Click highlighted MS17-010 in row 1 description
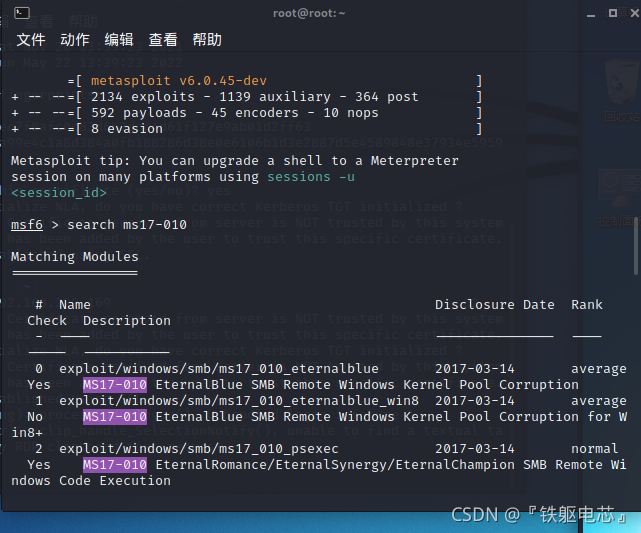 pyautogui.click(x=115, y=417)
